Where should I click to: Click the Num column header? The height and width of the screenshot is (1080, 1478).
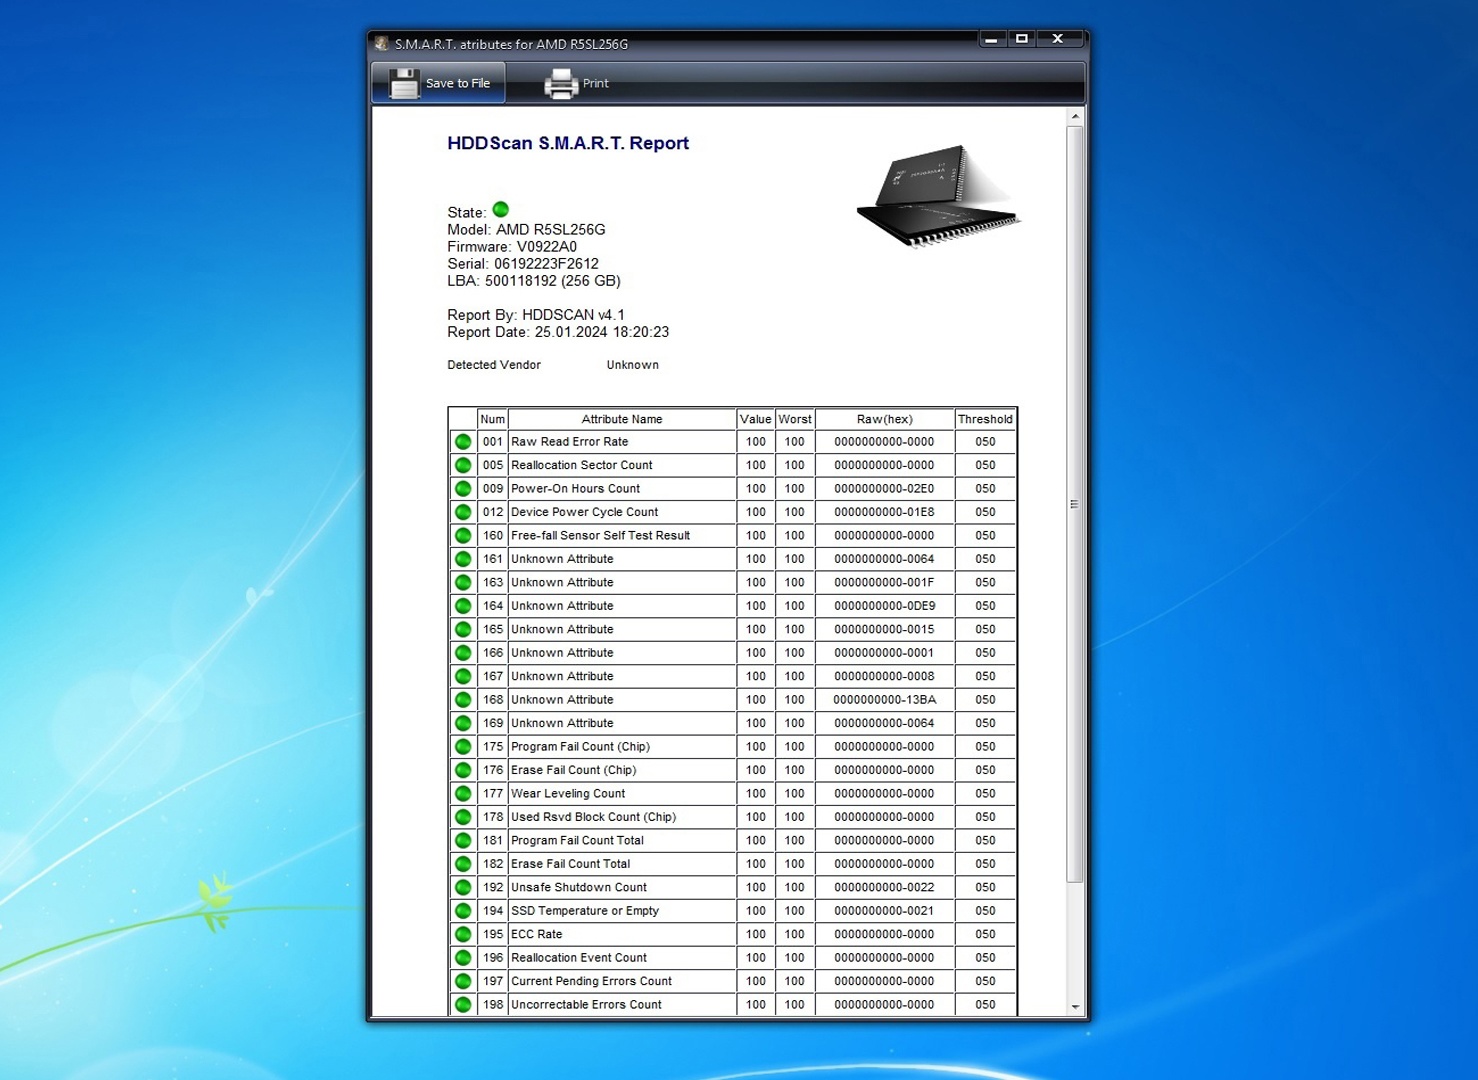[492, 419]
